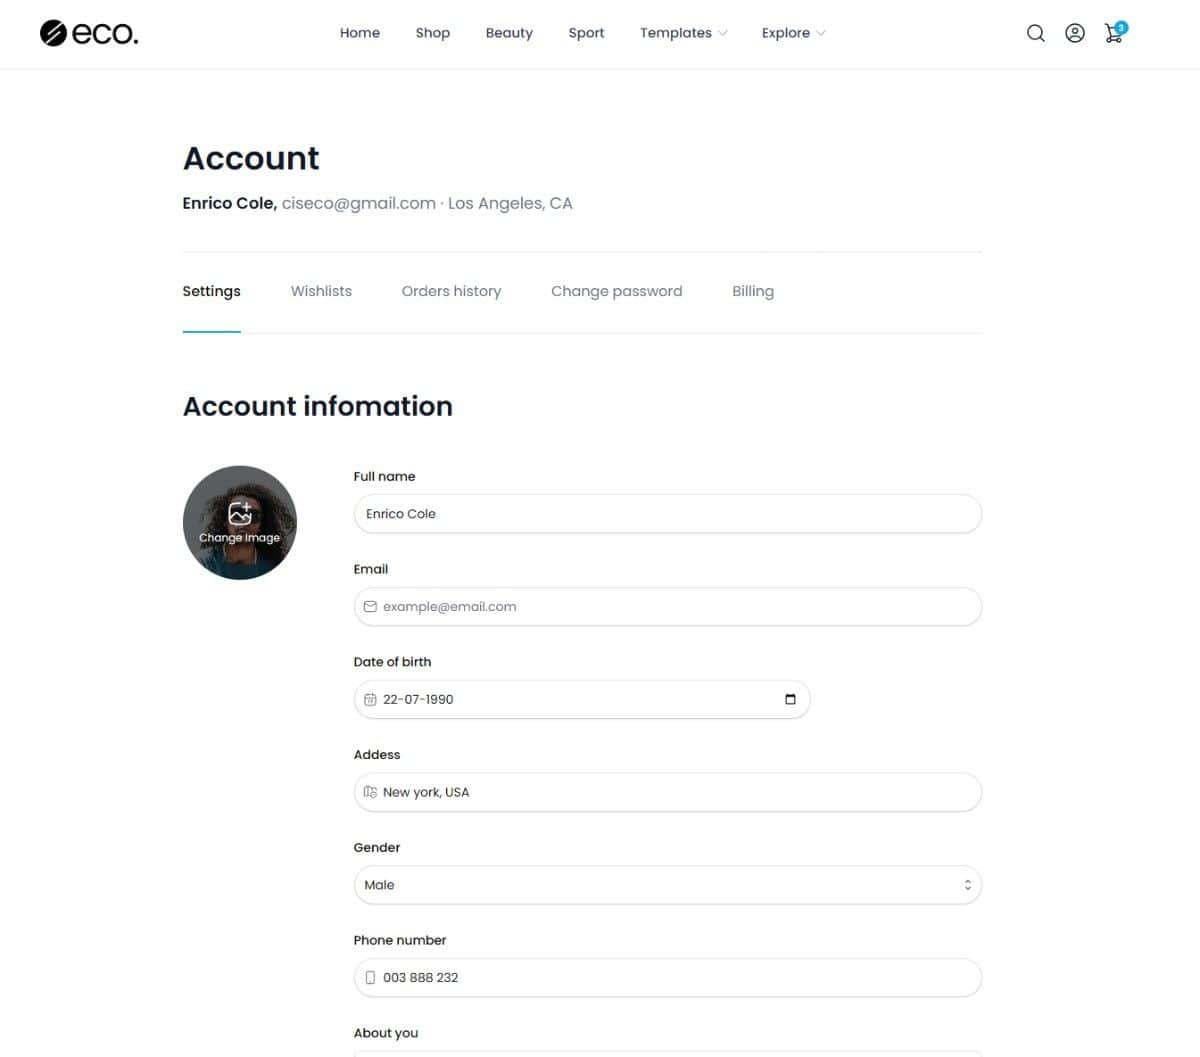
Task: Open the Billing tab
Action: pyautogui.click(x=753, y=291)
